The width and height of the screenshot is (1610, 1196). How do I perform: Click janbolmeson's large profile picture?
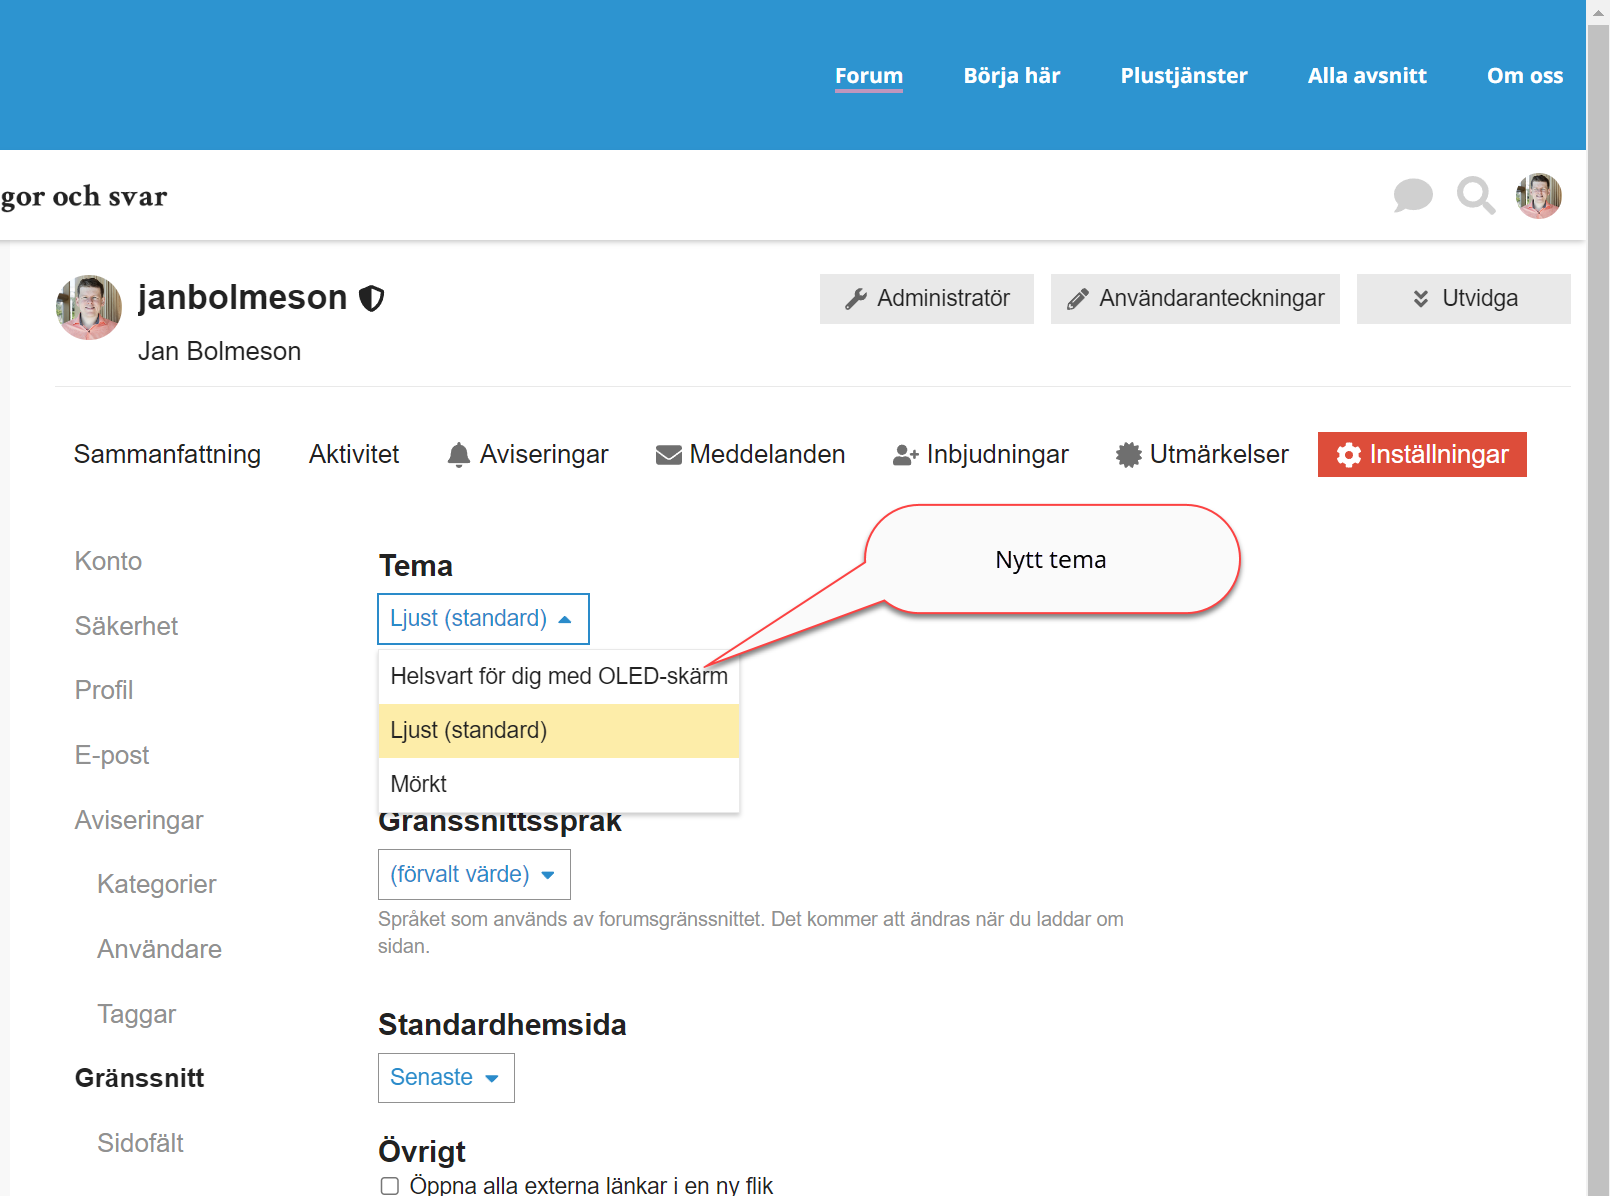coord(89,308)
